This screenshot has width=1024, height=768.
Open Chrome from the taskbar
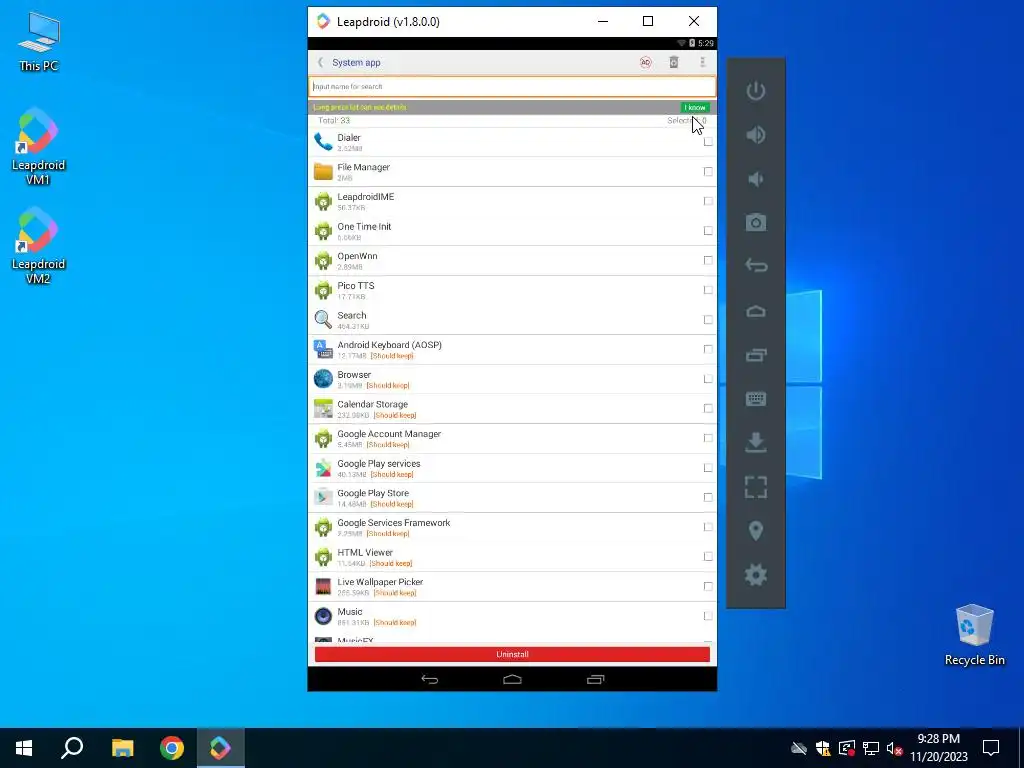172,748
